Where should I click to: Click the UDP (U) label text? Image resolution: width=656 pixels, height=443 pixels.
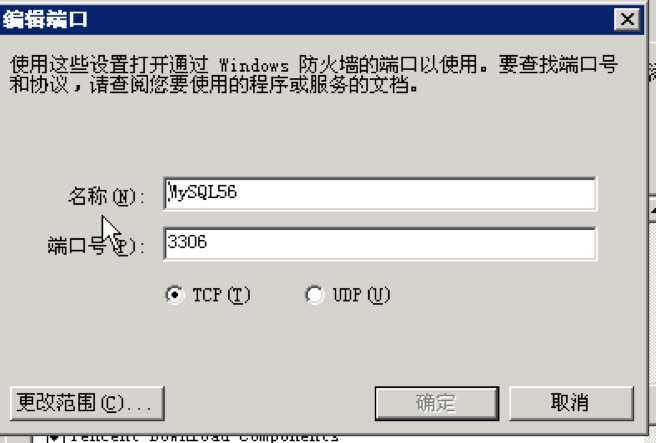pos(361,295)
